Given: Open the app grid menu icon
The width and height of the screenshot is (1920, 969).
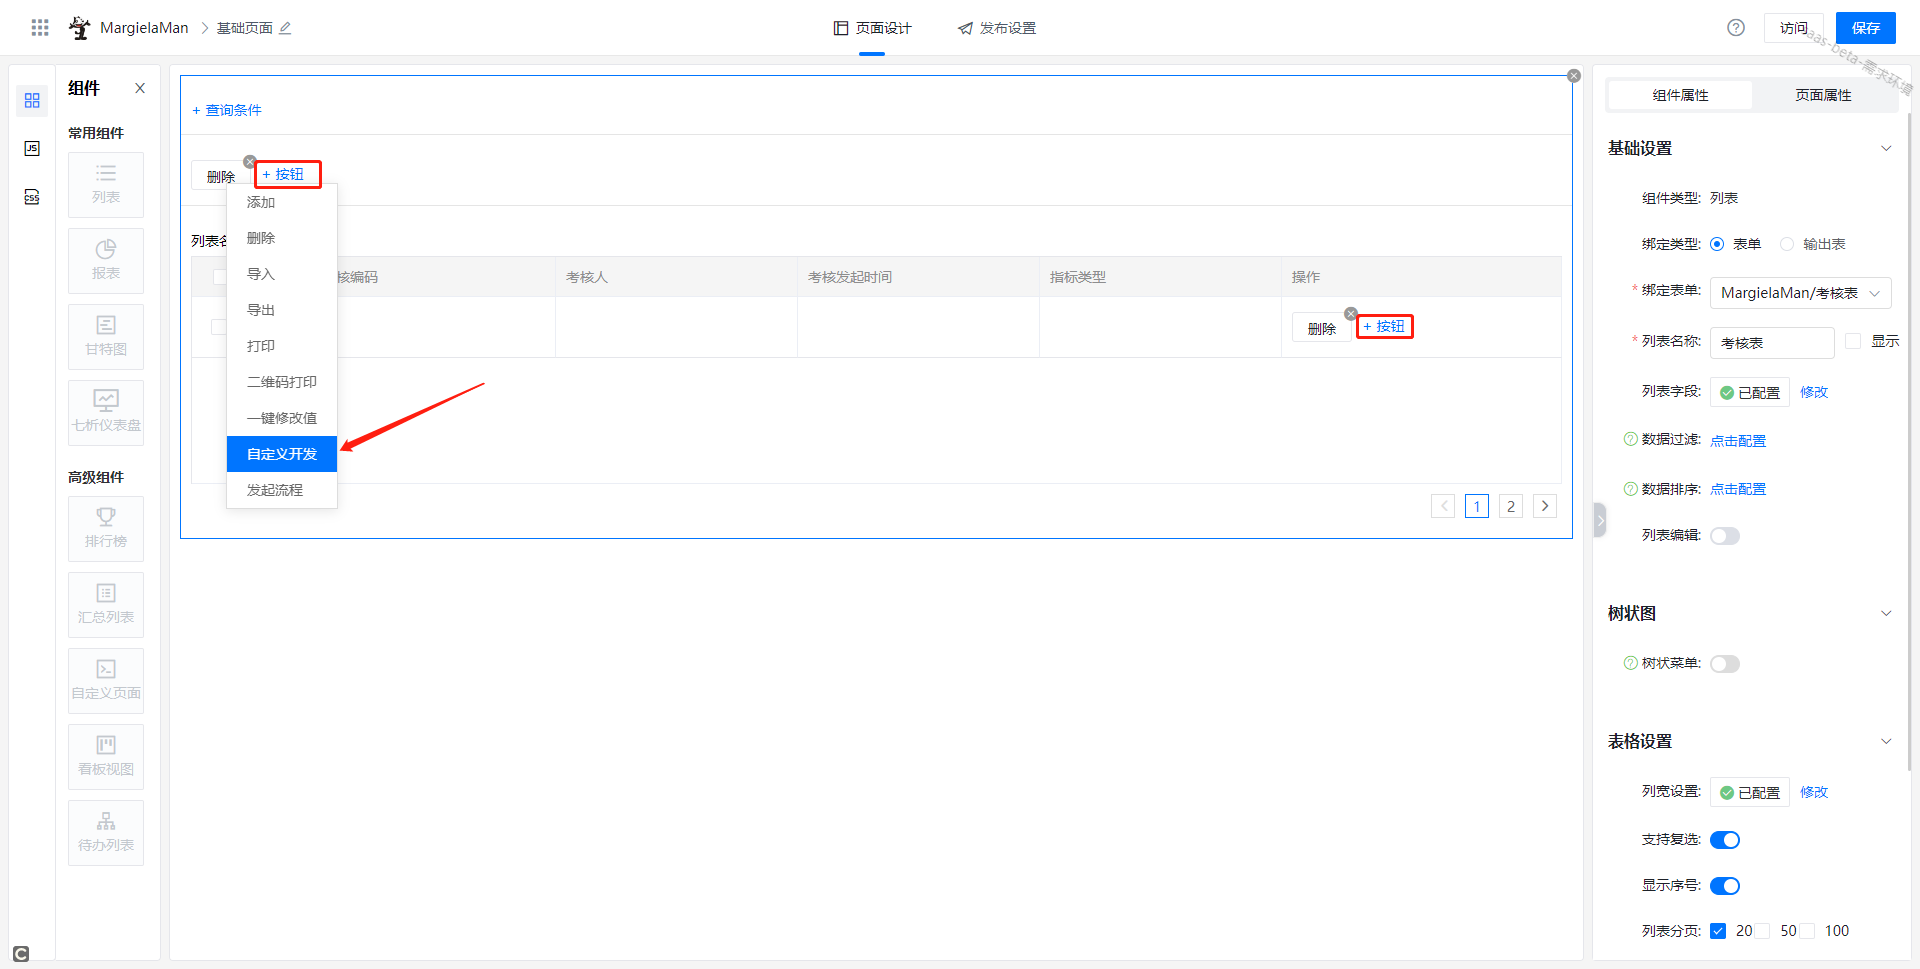Looking at the screenshot, I should (40, 28).
